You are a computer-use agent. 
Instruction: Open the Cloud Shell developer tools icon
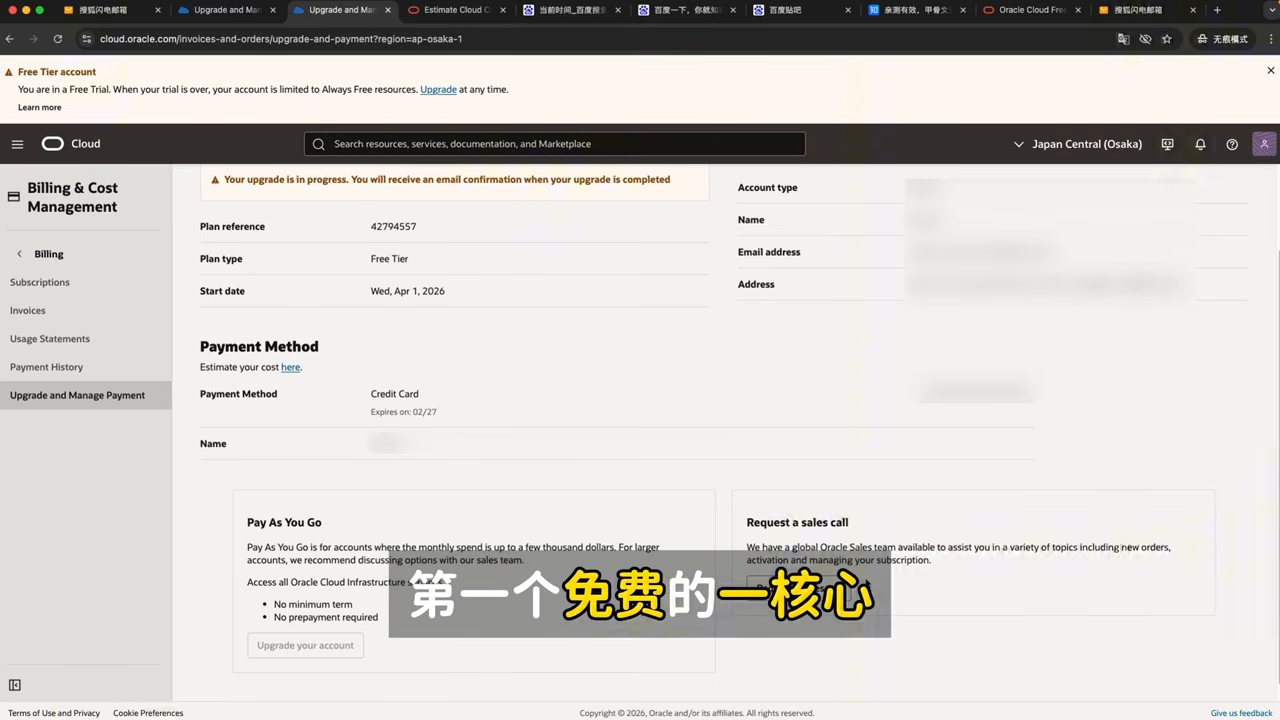click(x=1167, y=144)
